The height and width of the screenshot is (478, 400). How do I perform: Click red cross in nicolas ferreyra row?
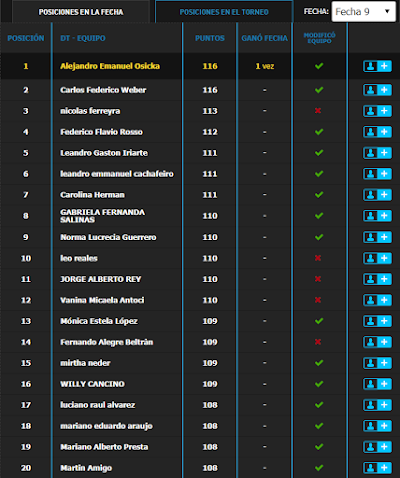[318, 111]
